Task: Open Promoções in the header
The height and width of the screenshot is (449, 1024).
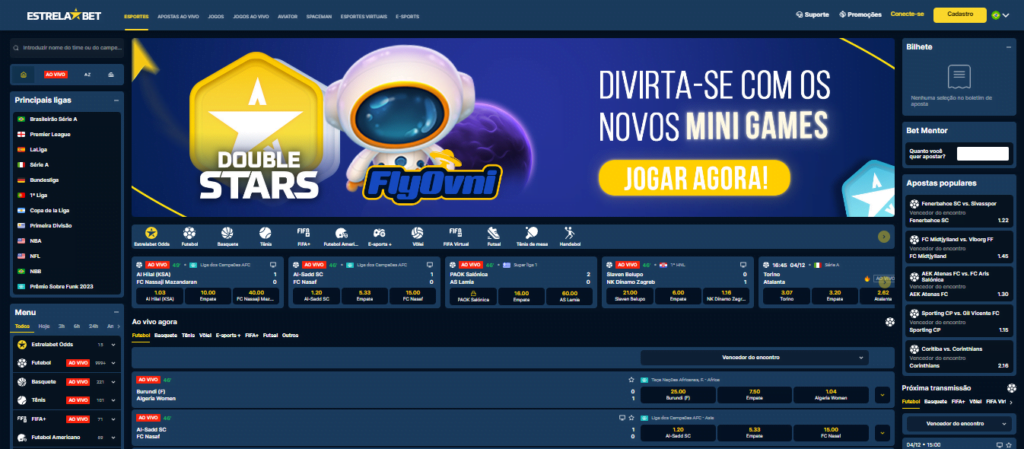Action: coord(860,14)
